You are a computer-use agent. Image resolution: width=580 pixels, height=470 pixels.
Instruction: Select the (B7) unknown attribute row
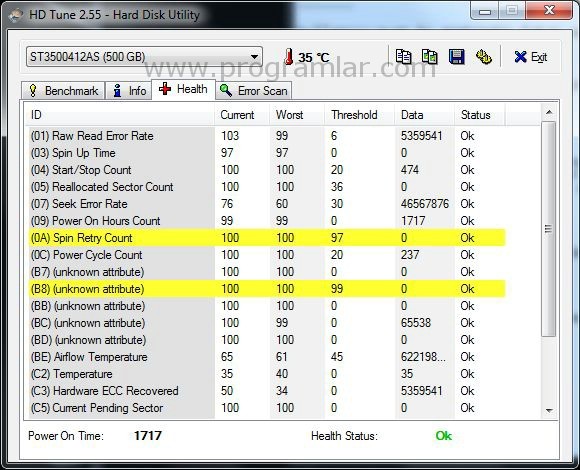[266, 272]
